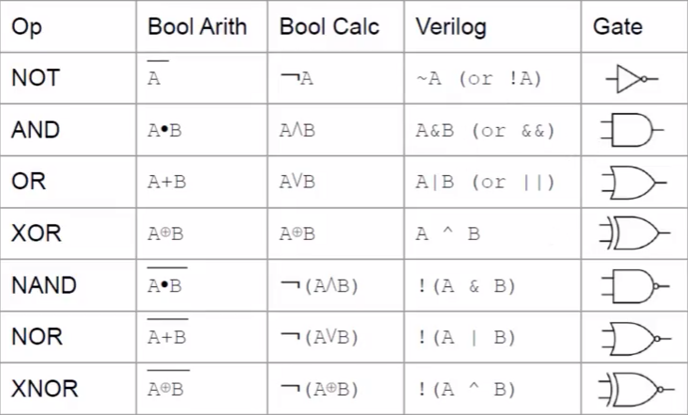Click the NOT gate symbol
Image resolution: width=688 pixels, height=415 pixels.
[631, 78]
